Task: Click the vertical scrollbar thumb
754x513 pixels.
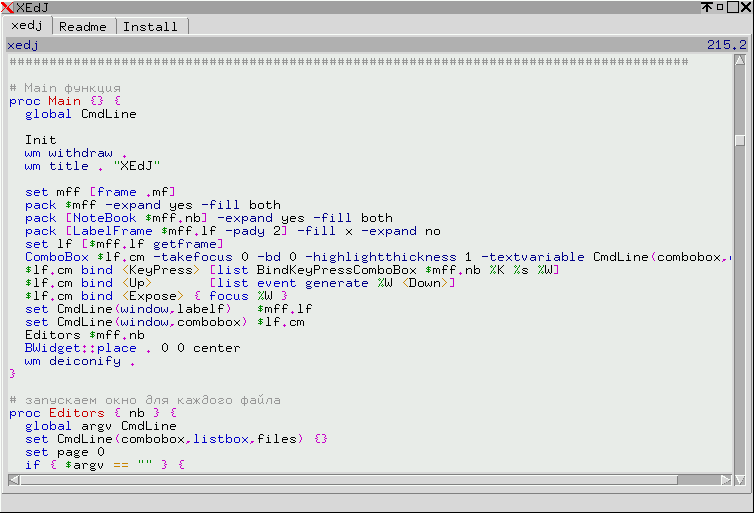Action: [740, 140]
